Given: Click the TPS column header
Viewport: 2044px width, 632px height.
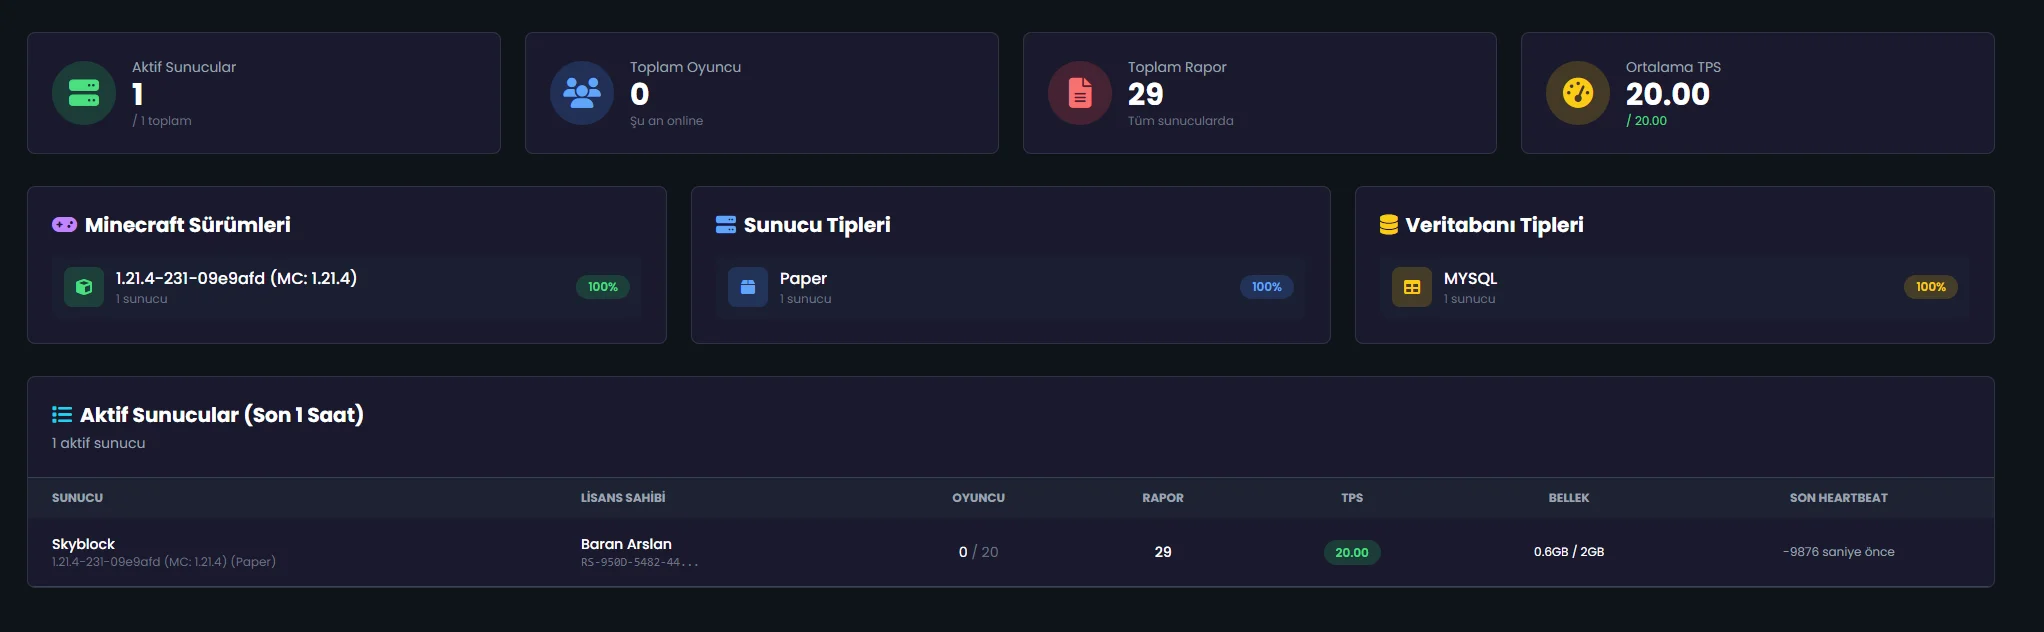Looking at the screenshot, I should click(x=1352, y=498).
